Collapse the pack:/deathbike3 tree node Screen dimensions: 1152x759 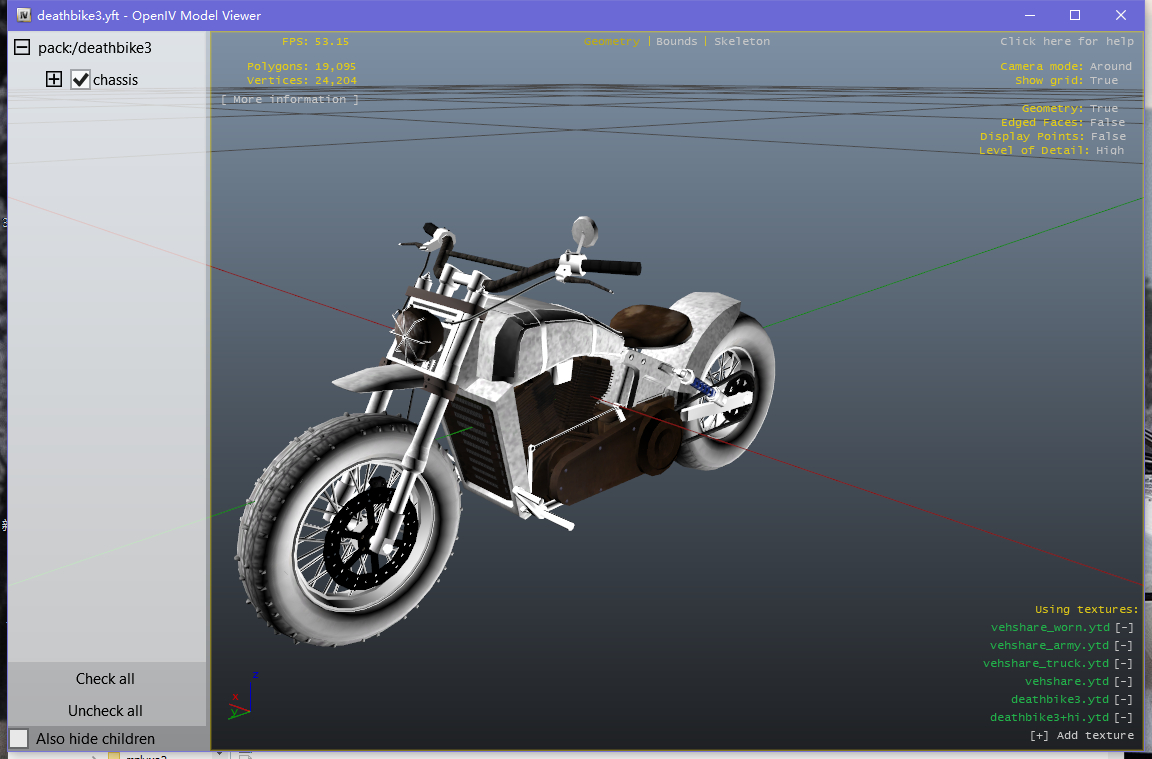22,48
